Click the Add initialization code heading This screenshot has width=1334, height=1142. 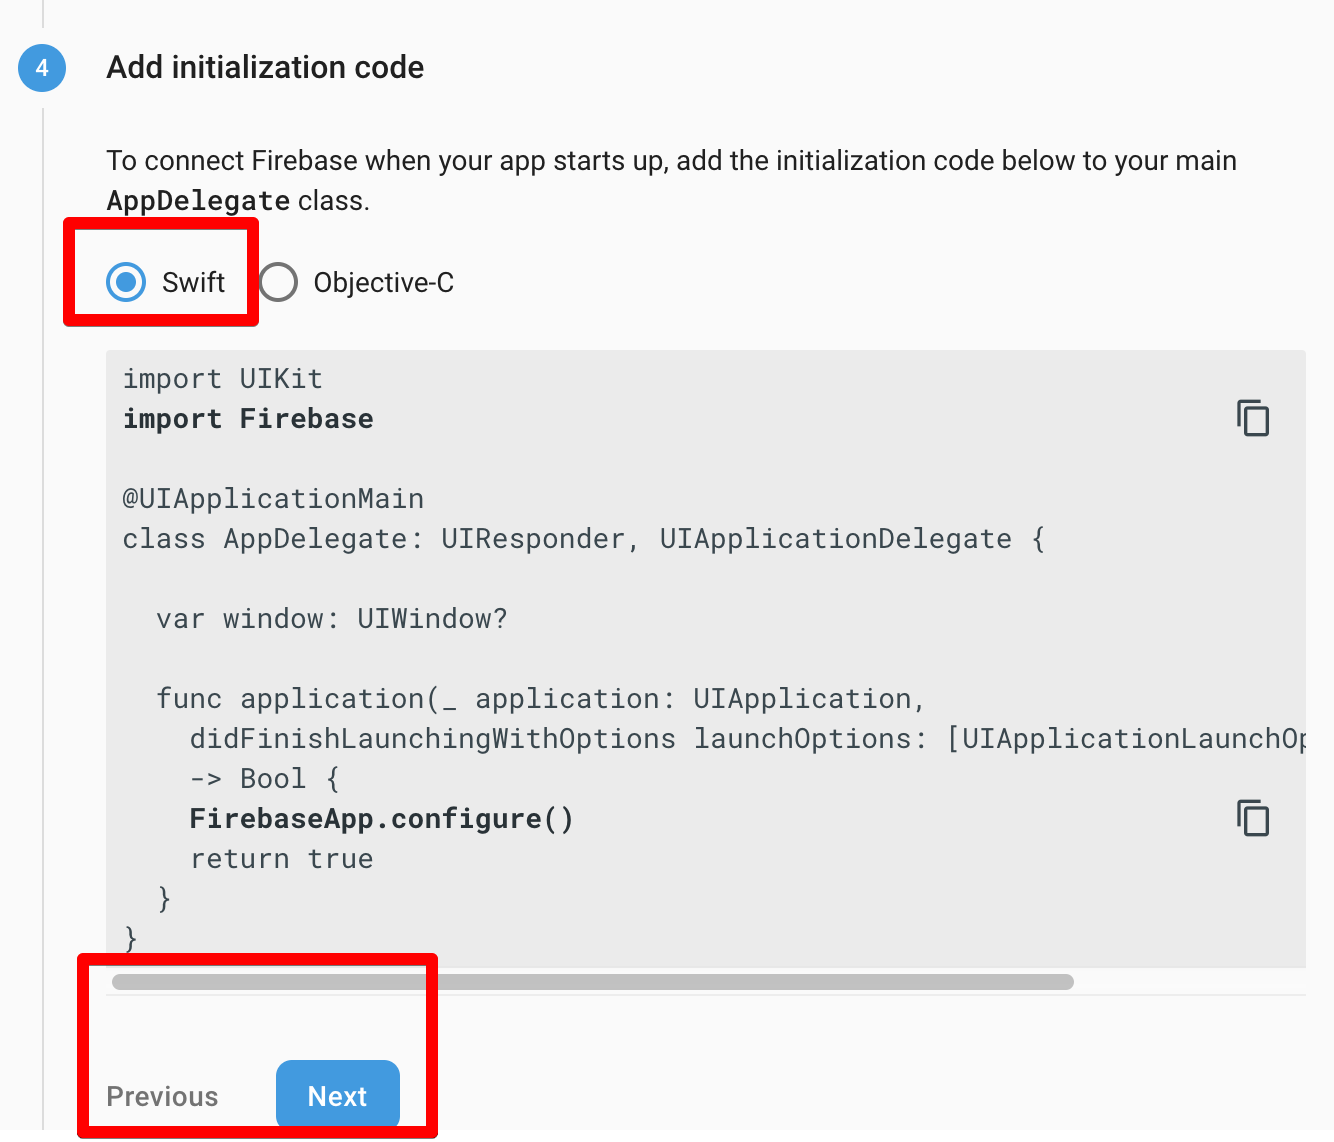pos(265,67)
